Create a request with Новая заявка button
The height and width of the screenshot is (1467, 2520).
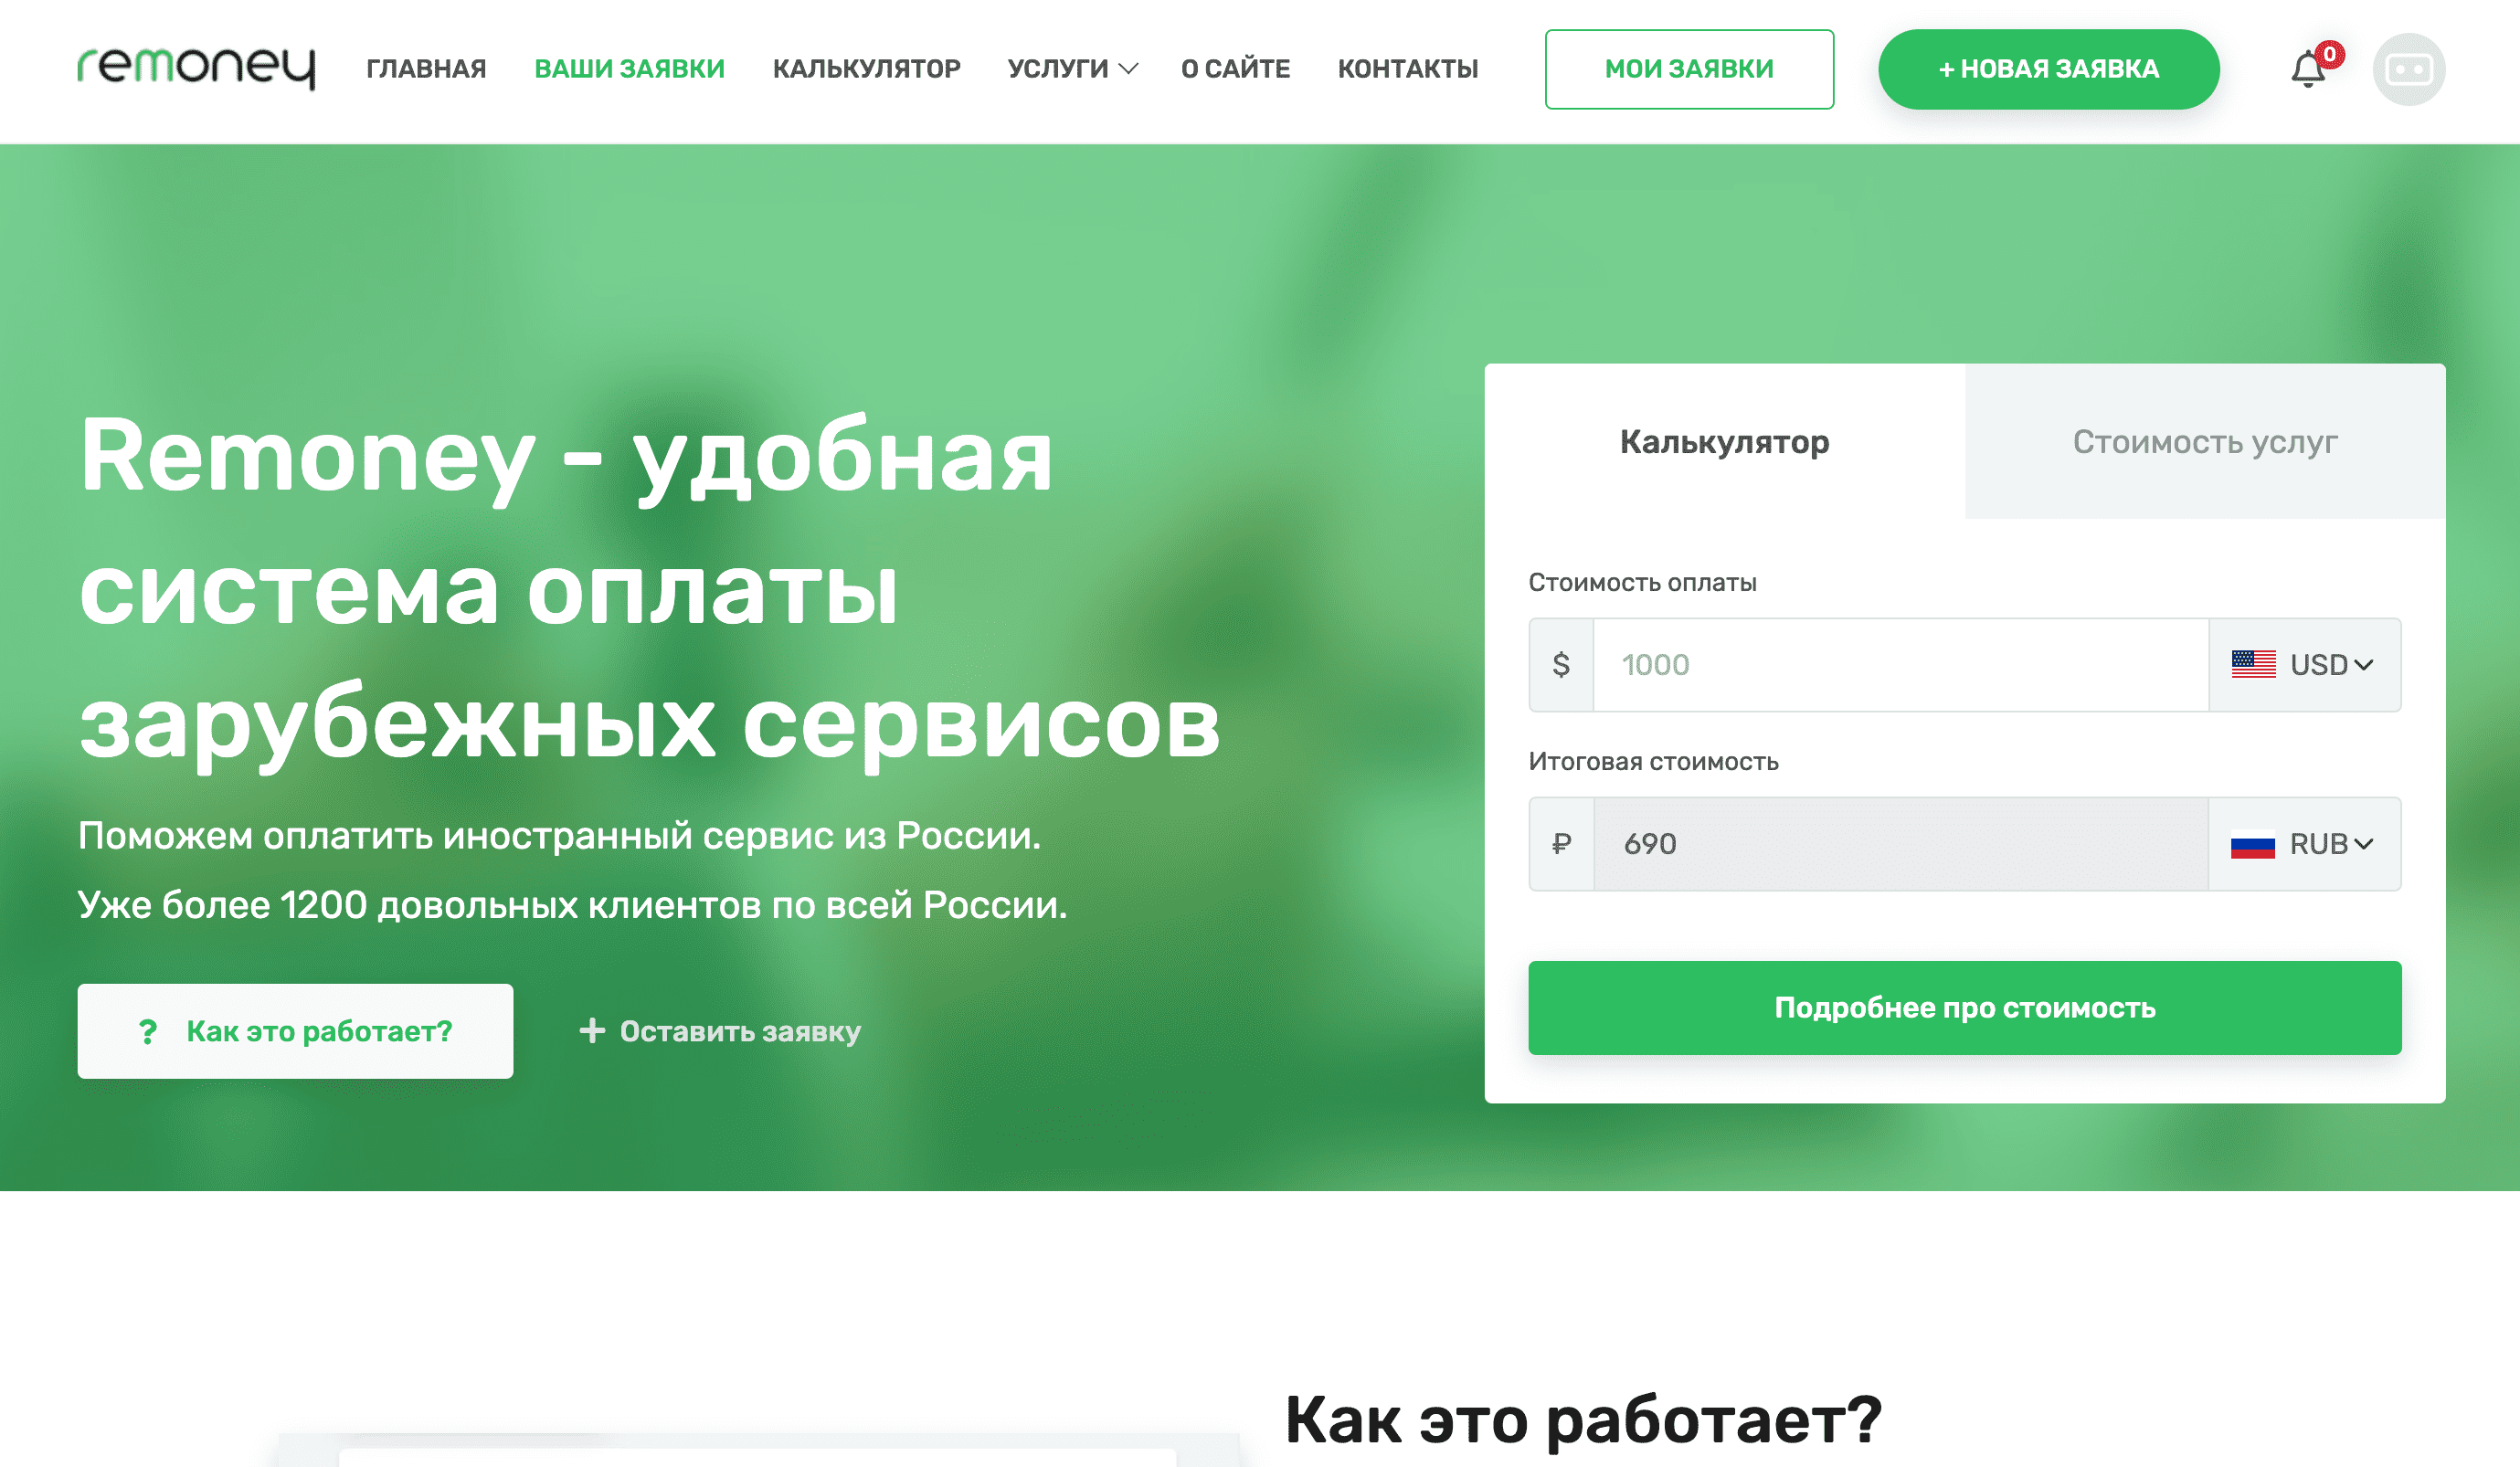pos(2049,69)
